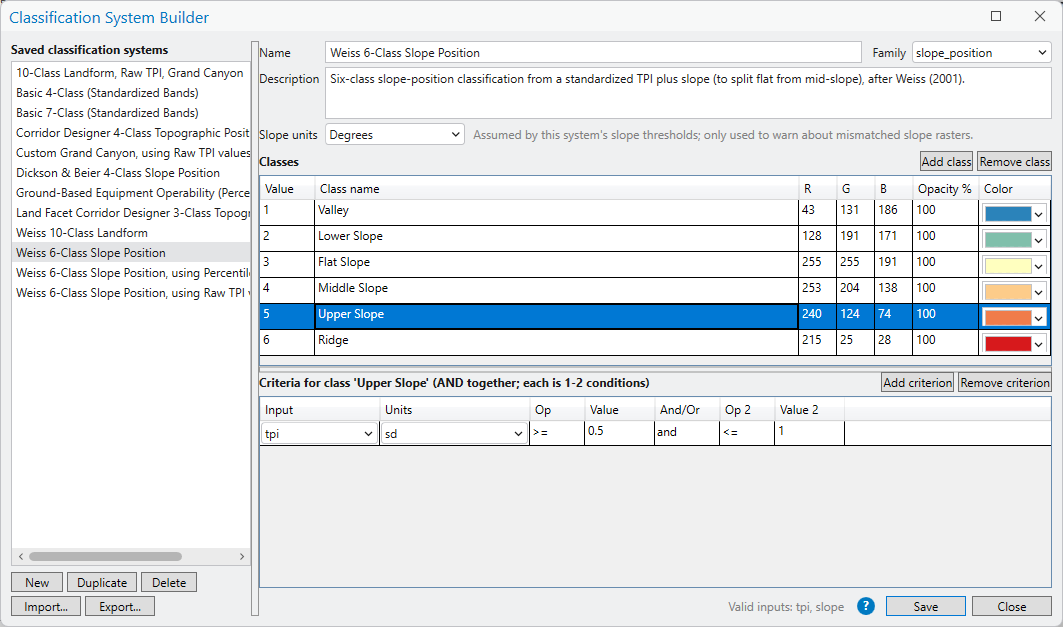1063x627 pixels.
Task: Select 'Corridor Designer 4-Class Topographic' system
Action: tap(131, 133)
